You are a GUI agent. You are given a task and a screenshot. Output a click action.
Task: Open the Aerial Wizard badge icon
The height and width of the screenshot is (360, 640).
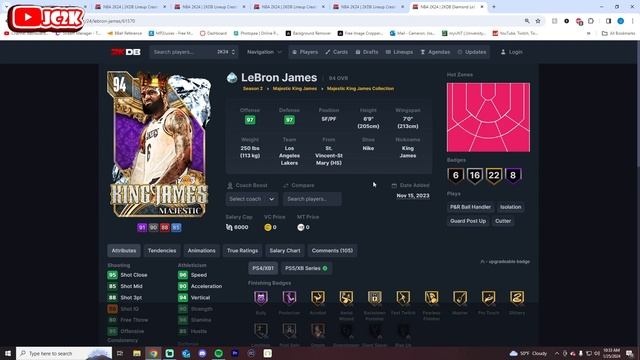pos(346,298)
